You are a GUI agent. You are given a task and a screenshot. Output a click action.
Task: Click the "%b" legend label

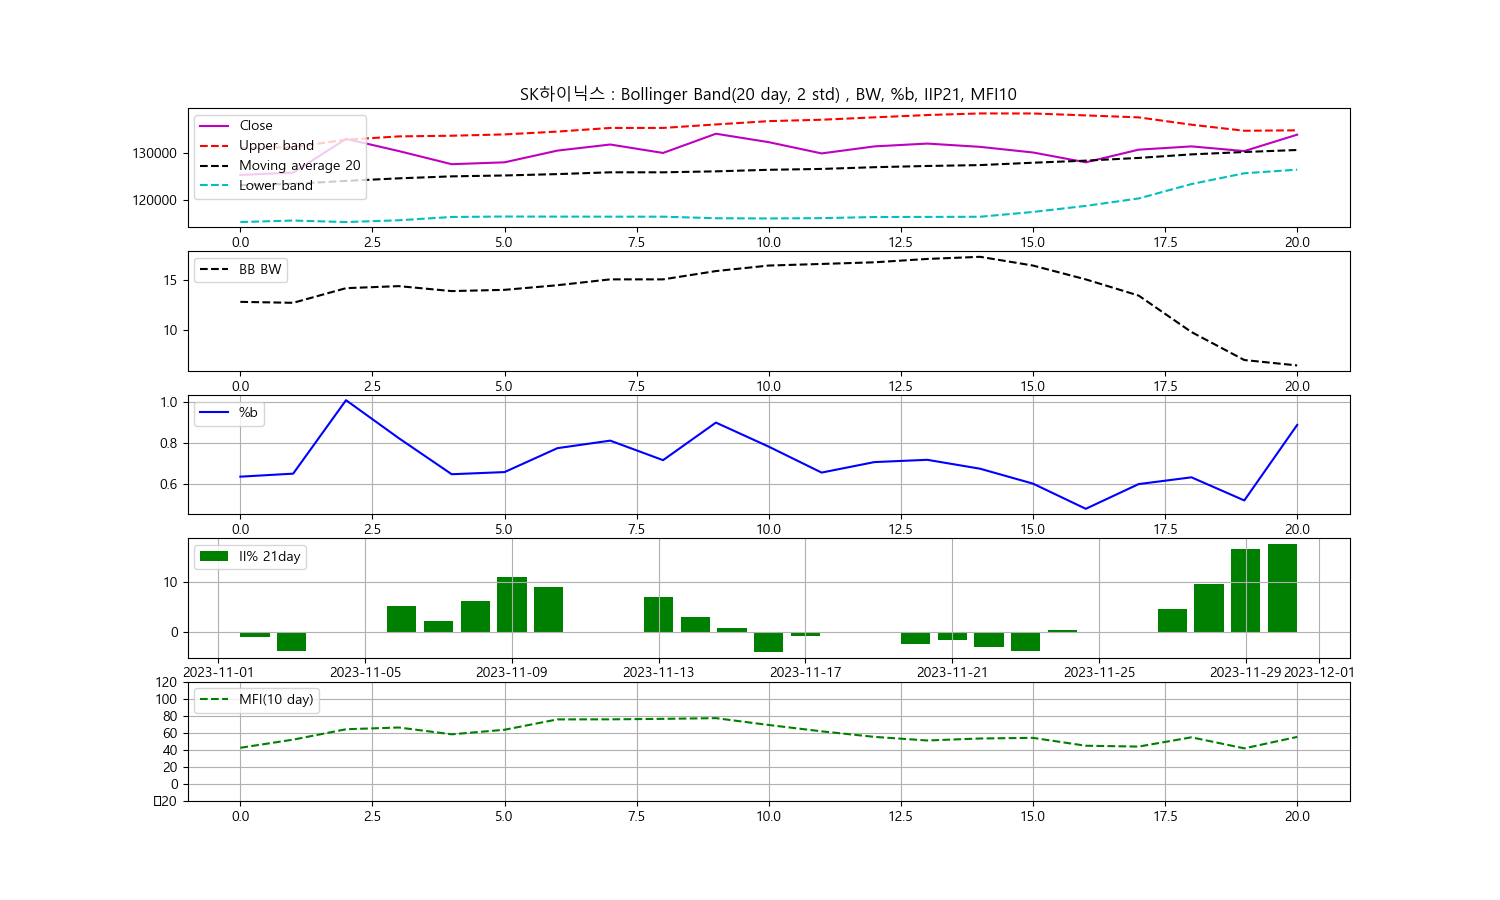point(248,413)
